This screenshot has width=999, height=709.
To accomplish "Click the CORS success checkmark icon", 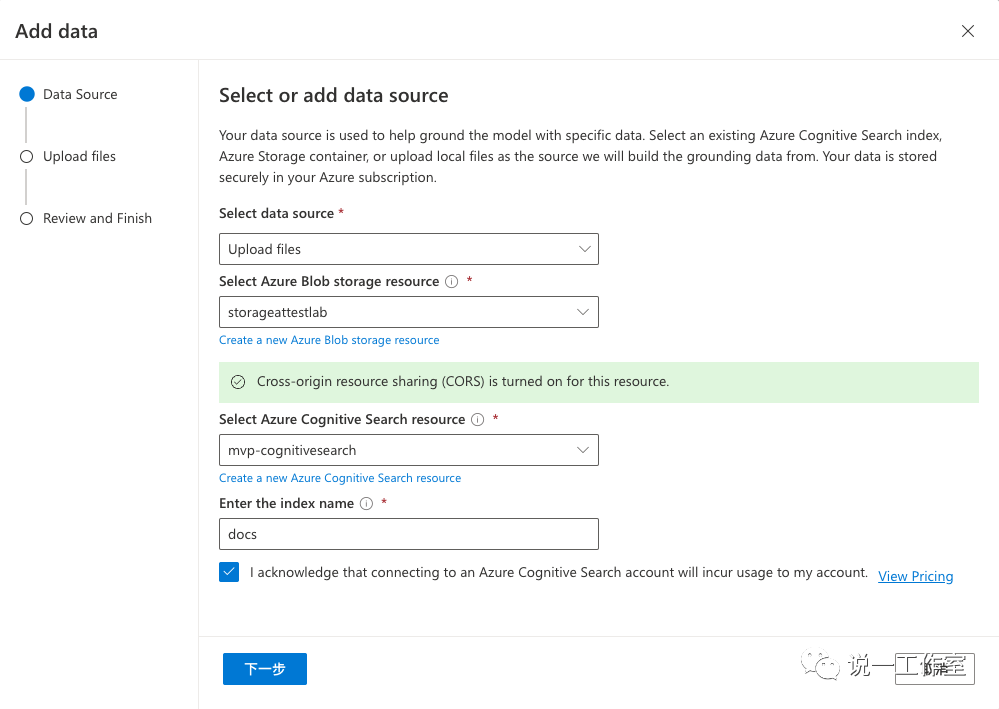I will (x=238, y=382).
